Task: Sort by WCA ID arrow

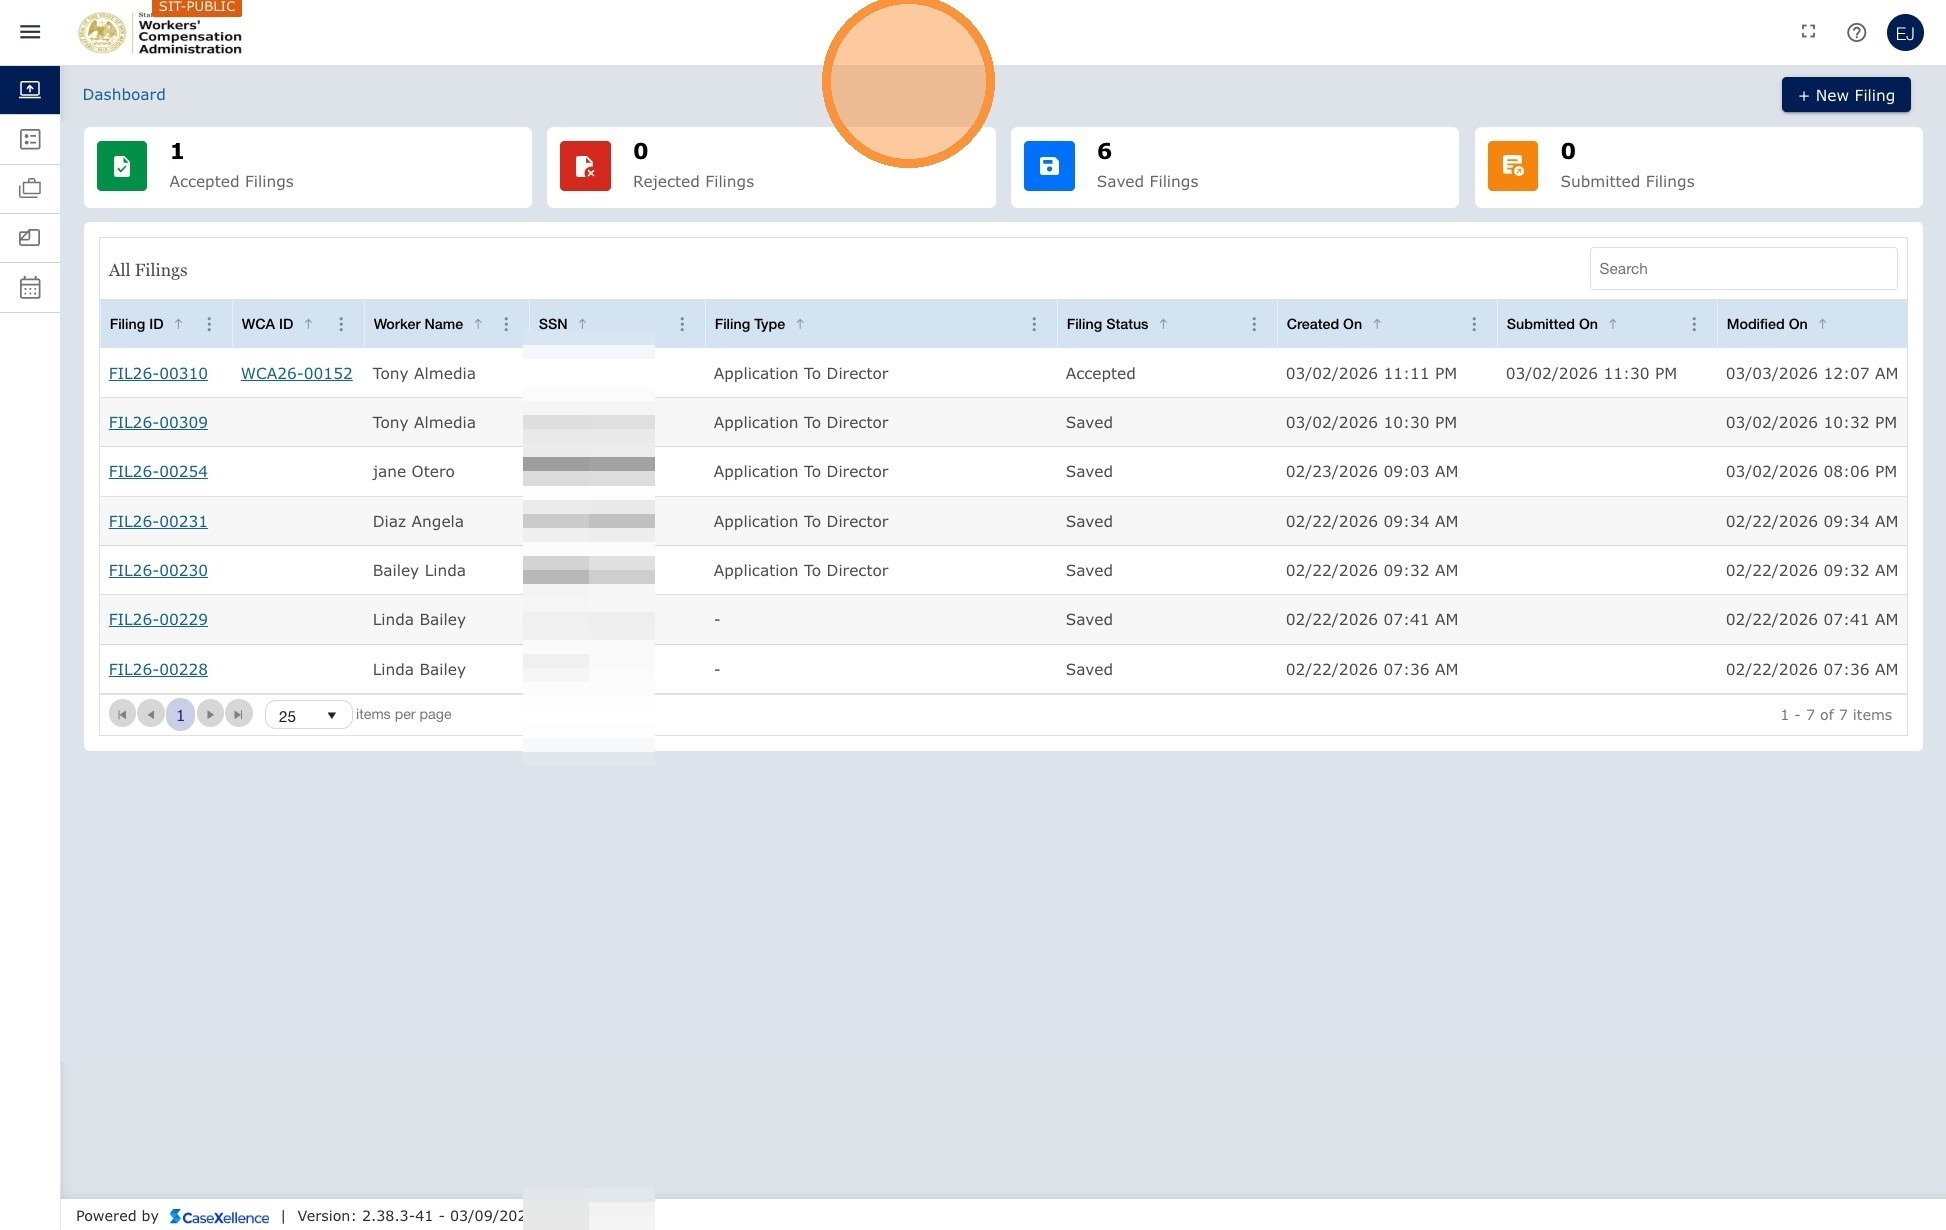Action: pyautogui.click(x=308, y=324)
